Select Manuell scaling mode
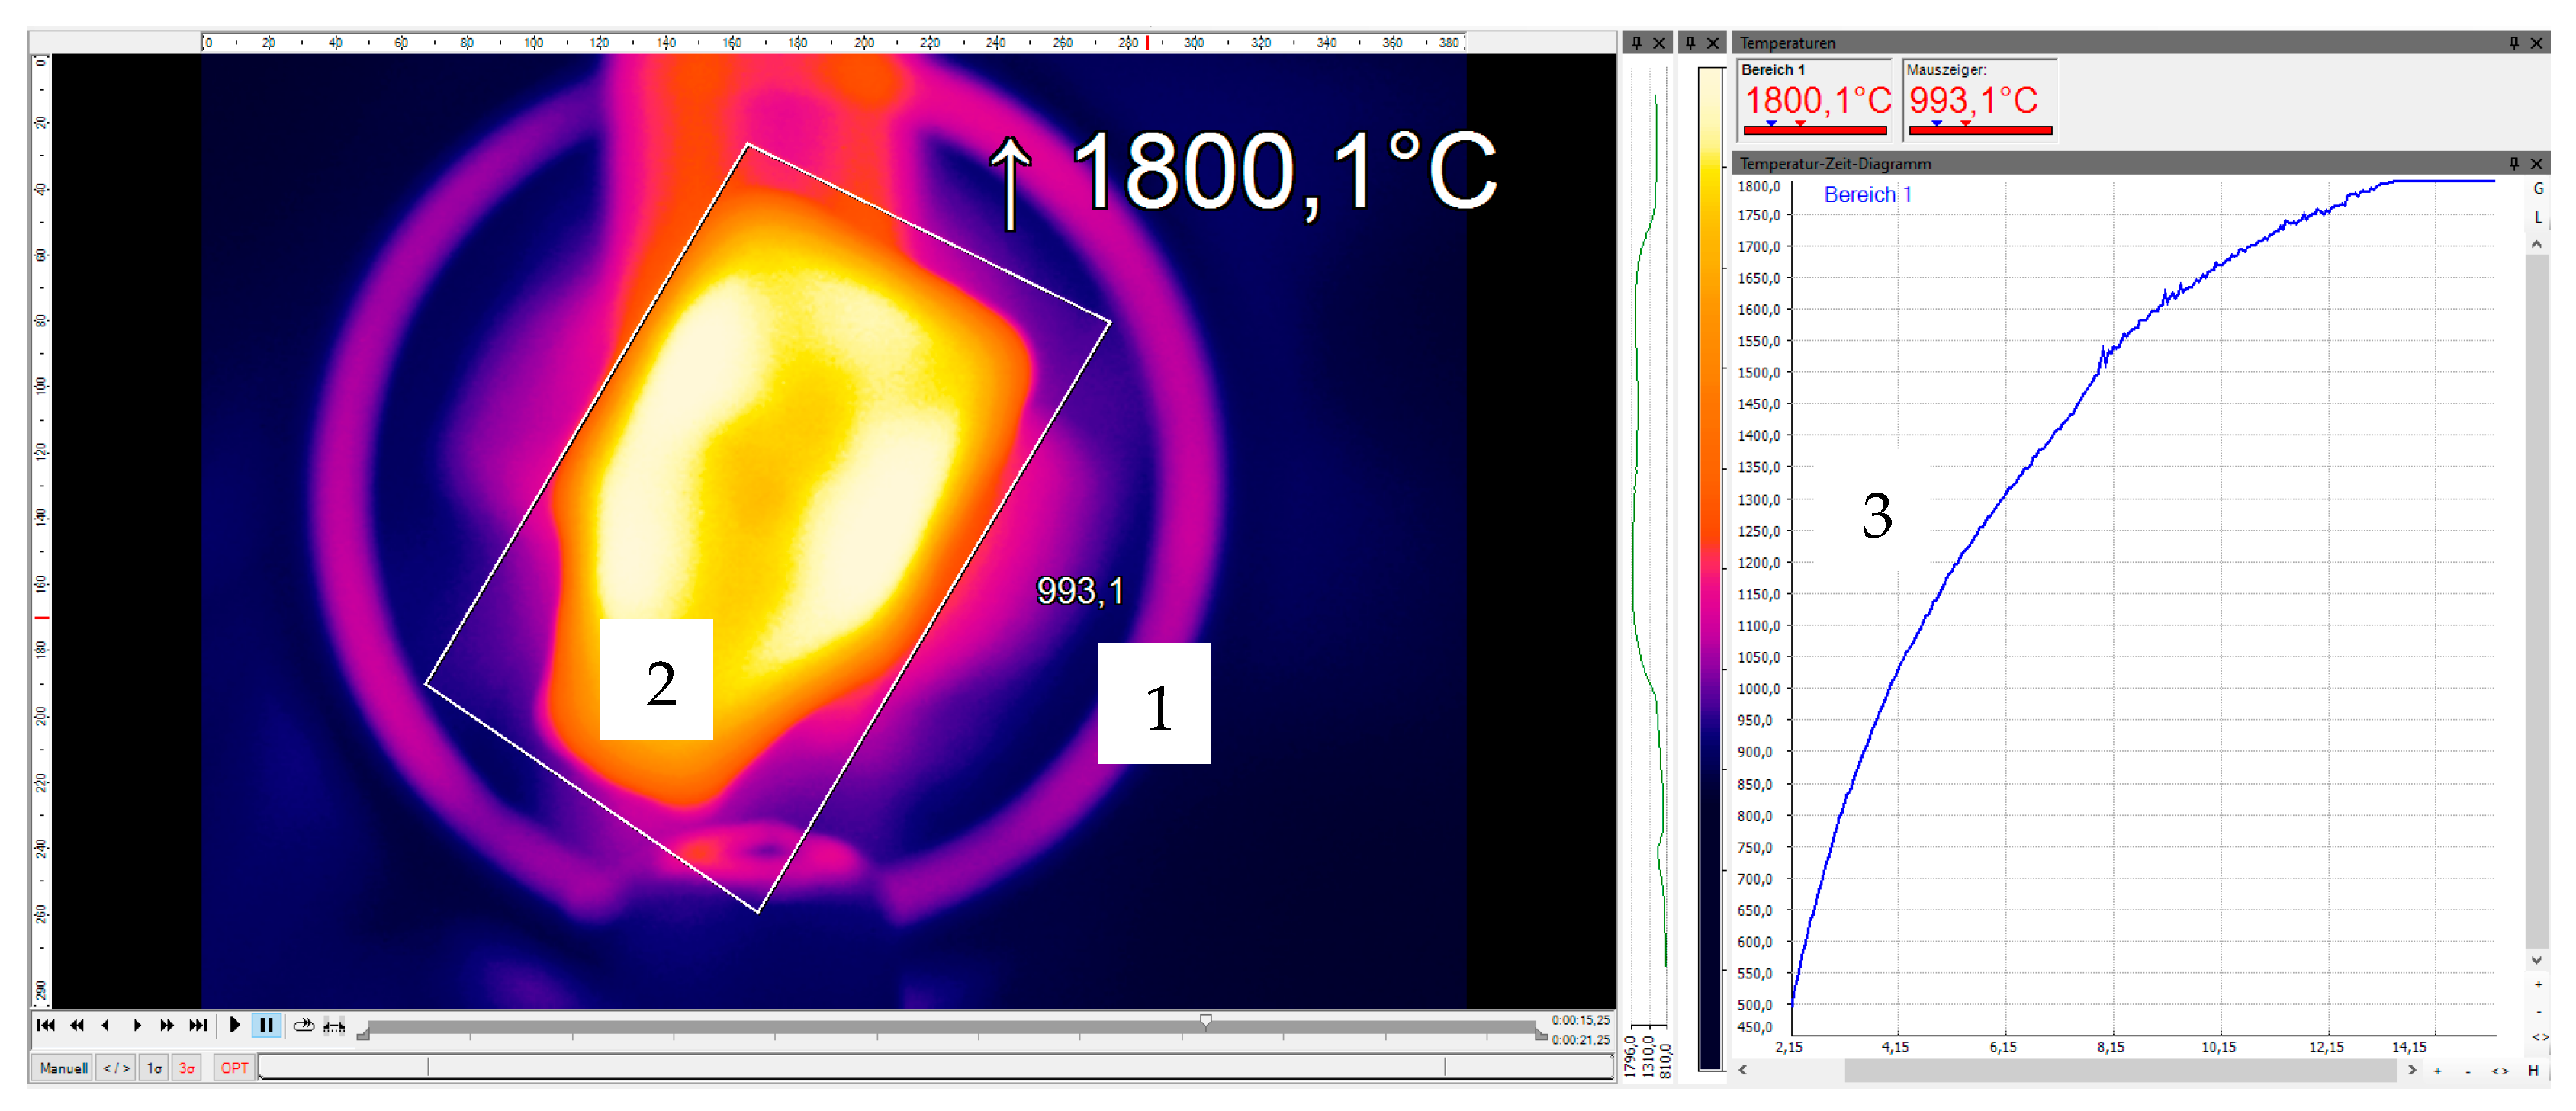2576x1111 pixels. click(x=63, y=1068)
